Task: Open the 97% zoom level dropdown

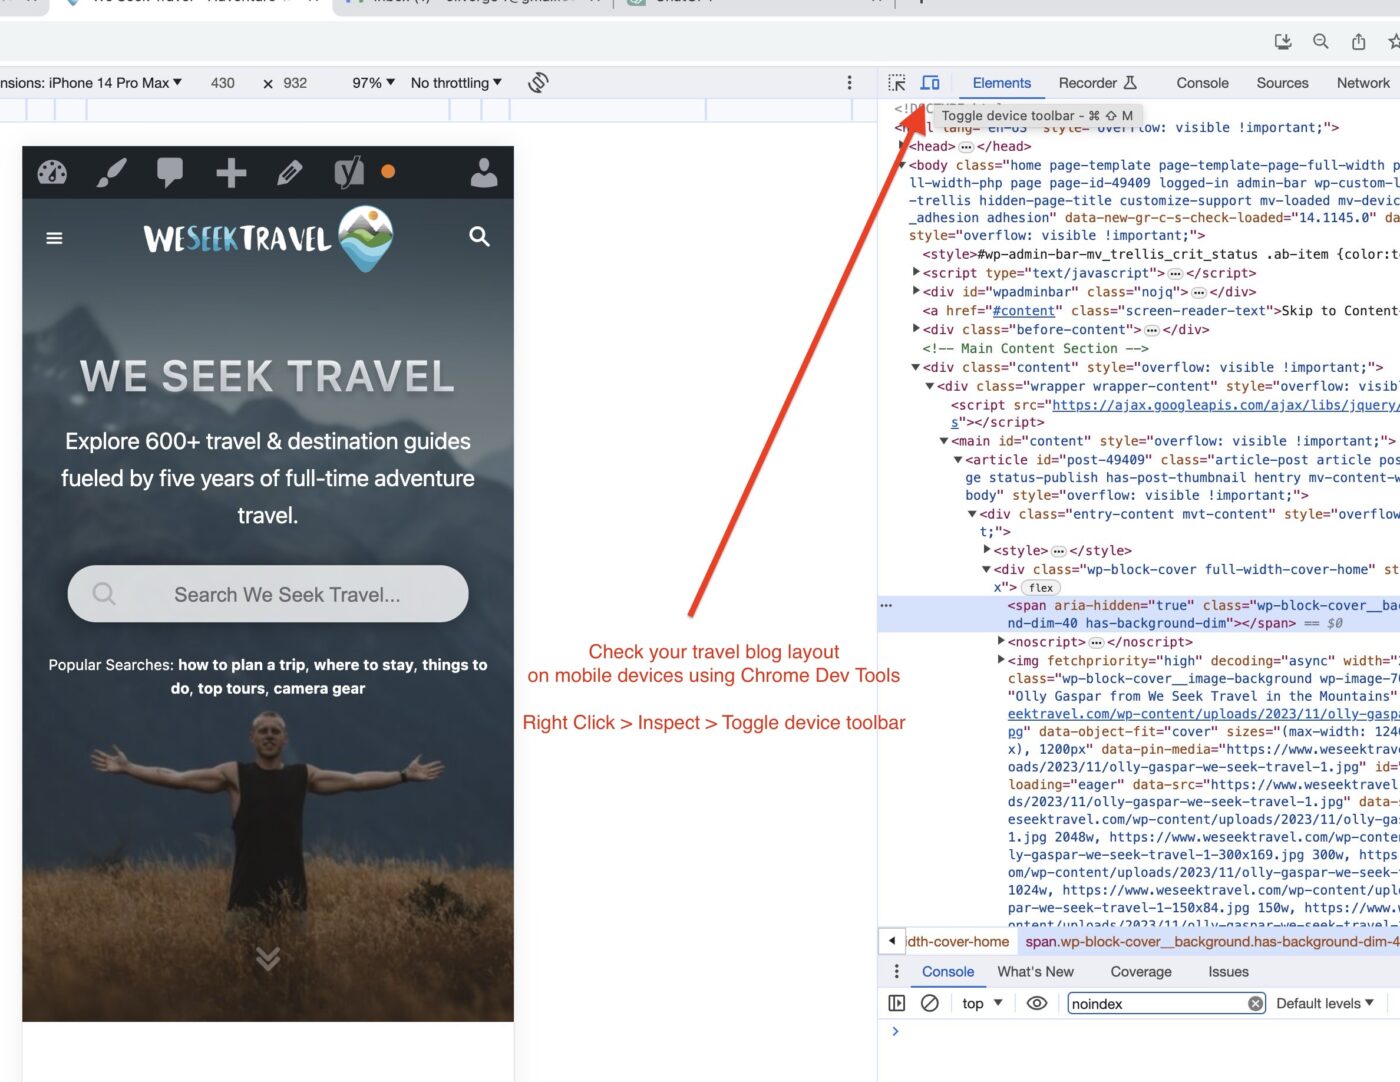Action: [x=373, y=83]
